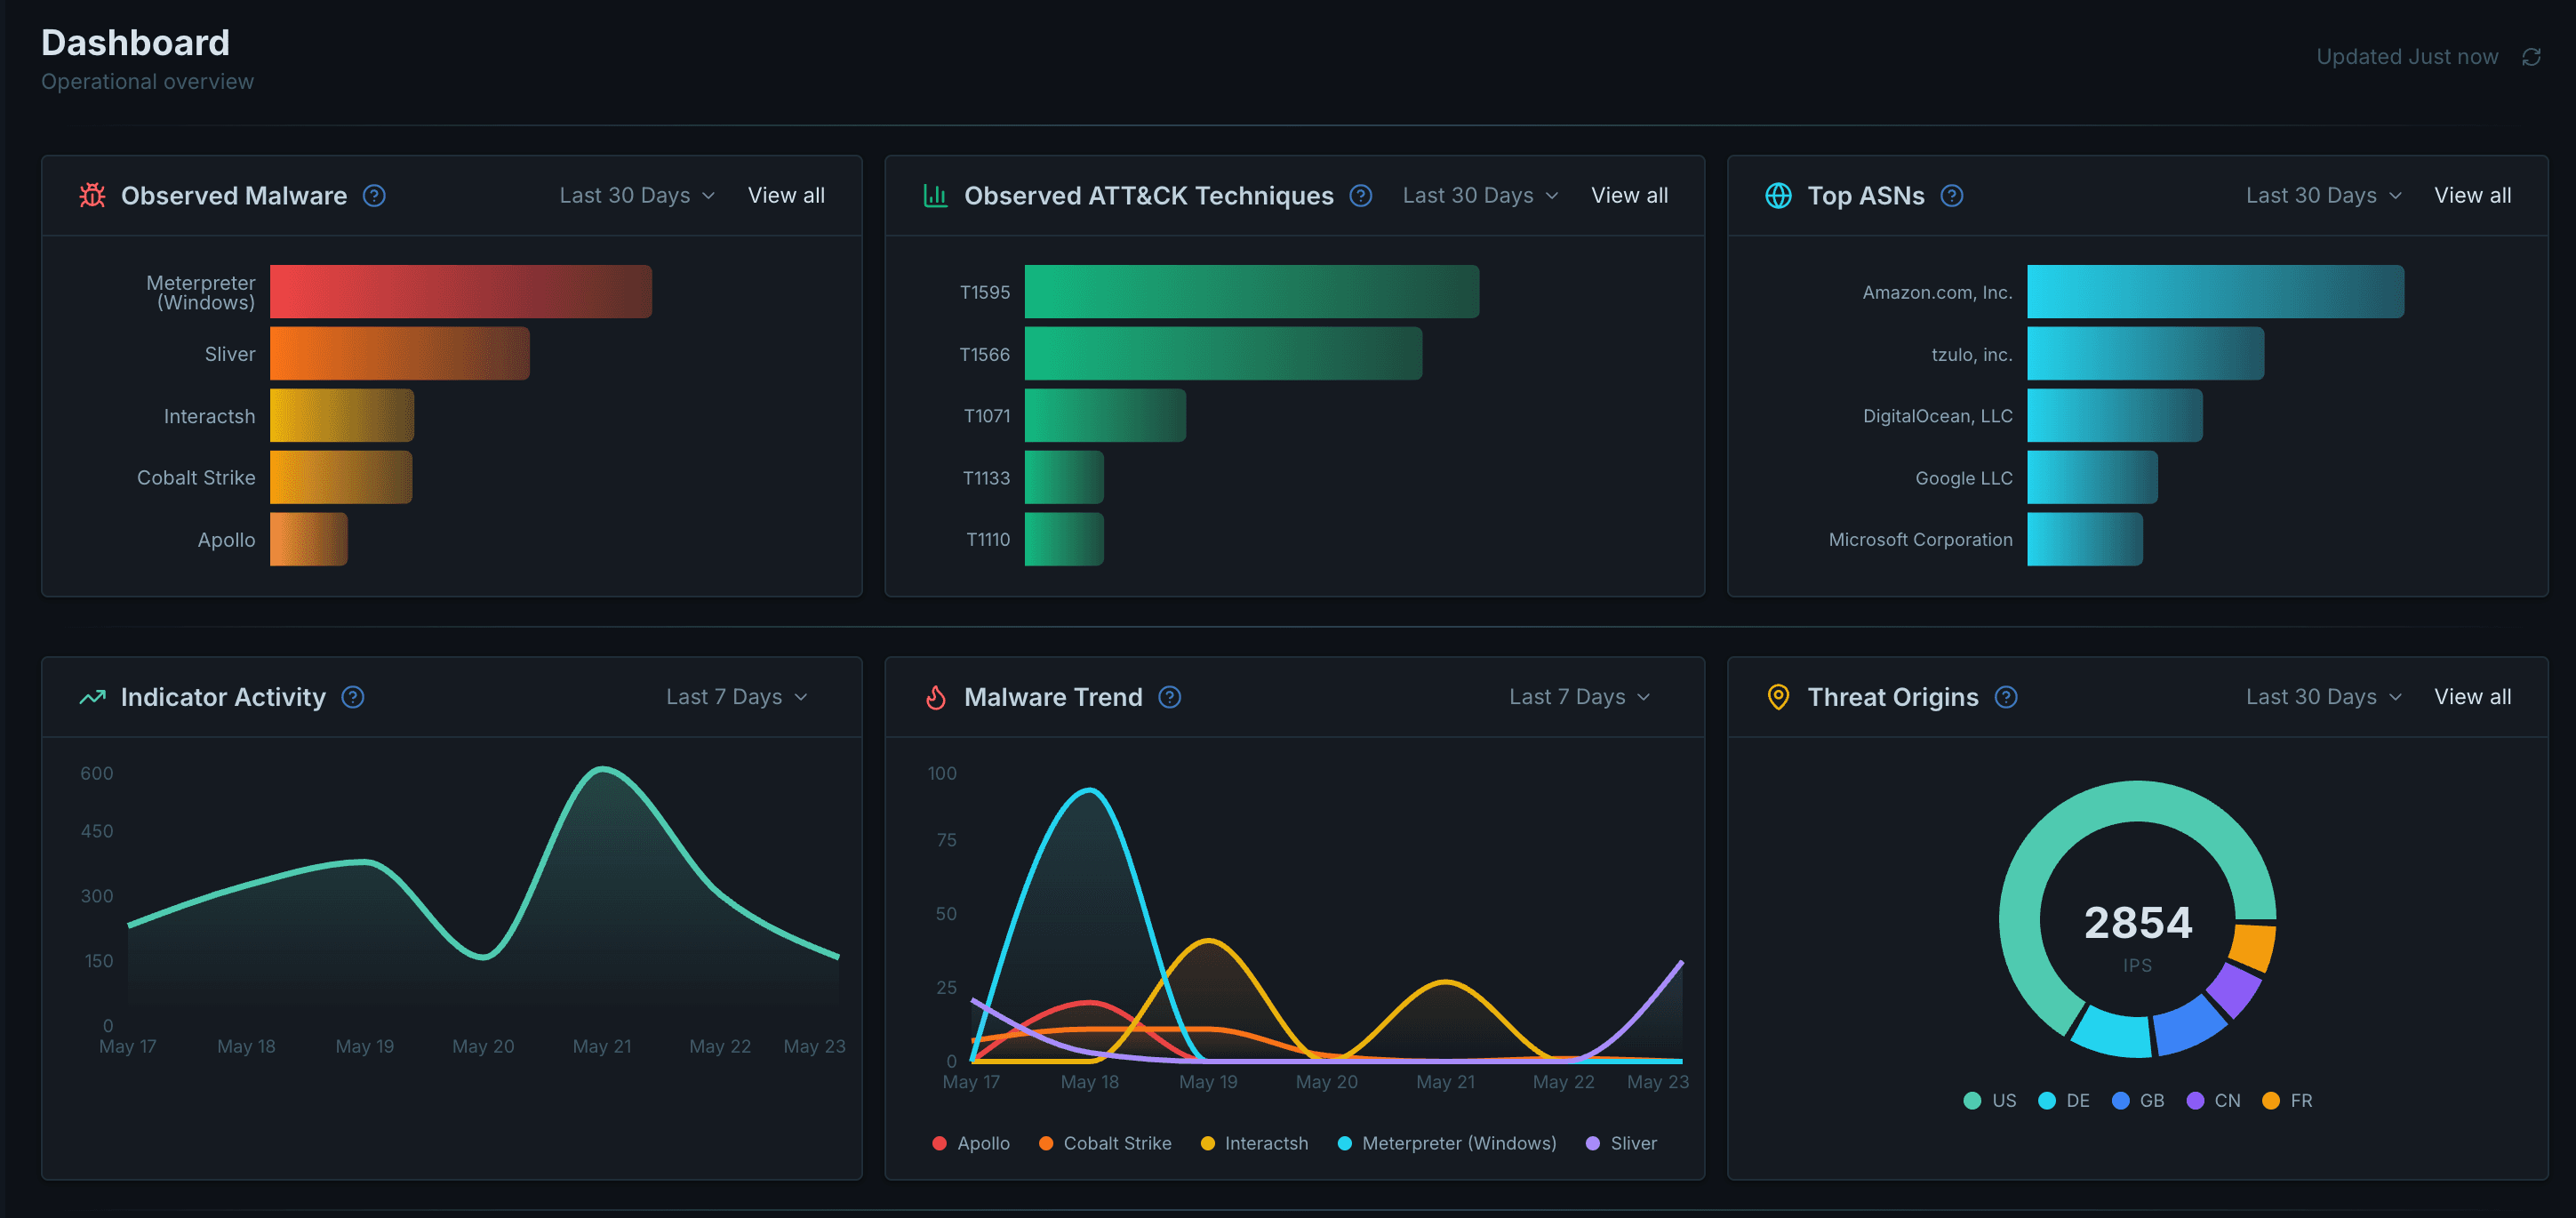Open the help icon next to Indicator Activity
Image resolution: width=2576 pixels, height=1218 pixels.
pos(352,697)
